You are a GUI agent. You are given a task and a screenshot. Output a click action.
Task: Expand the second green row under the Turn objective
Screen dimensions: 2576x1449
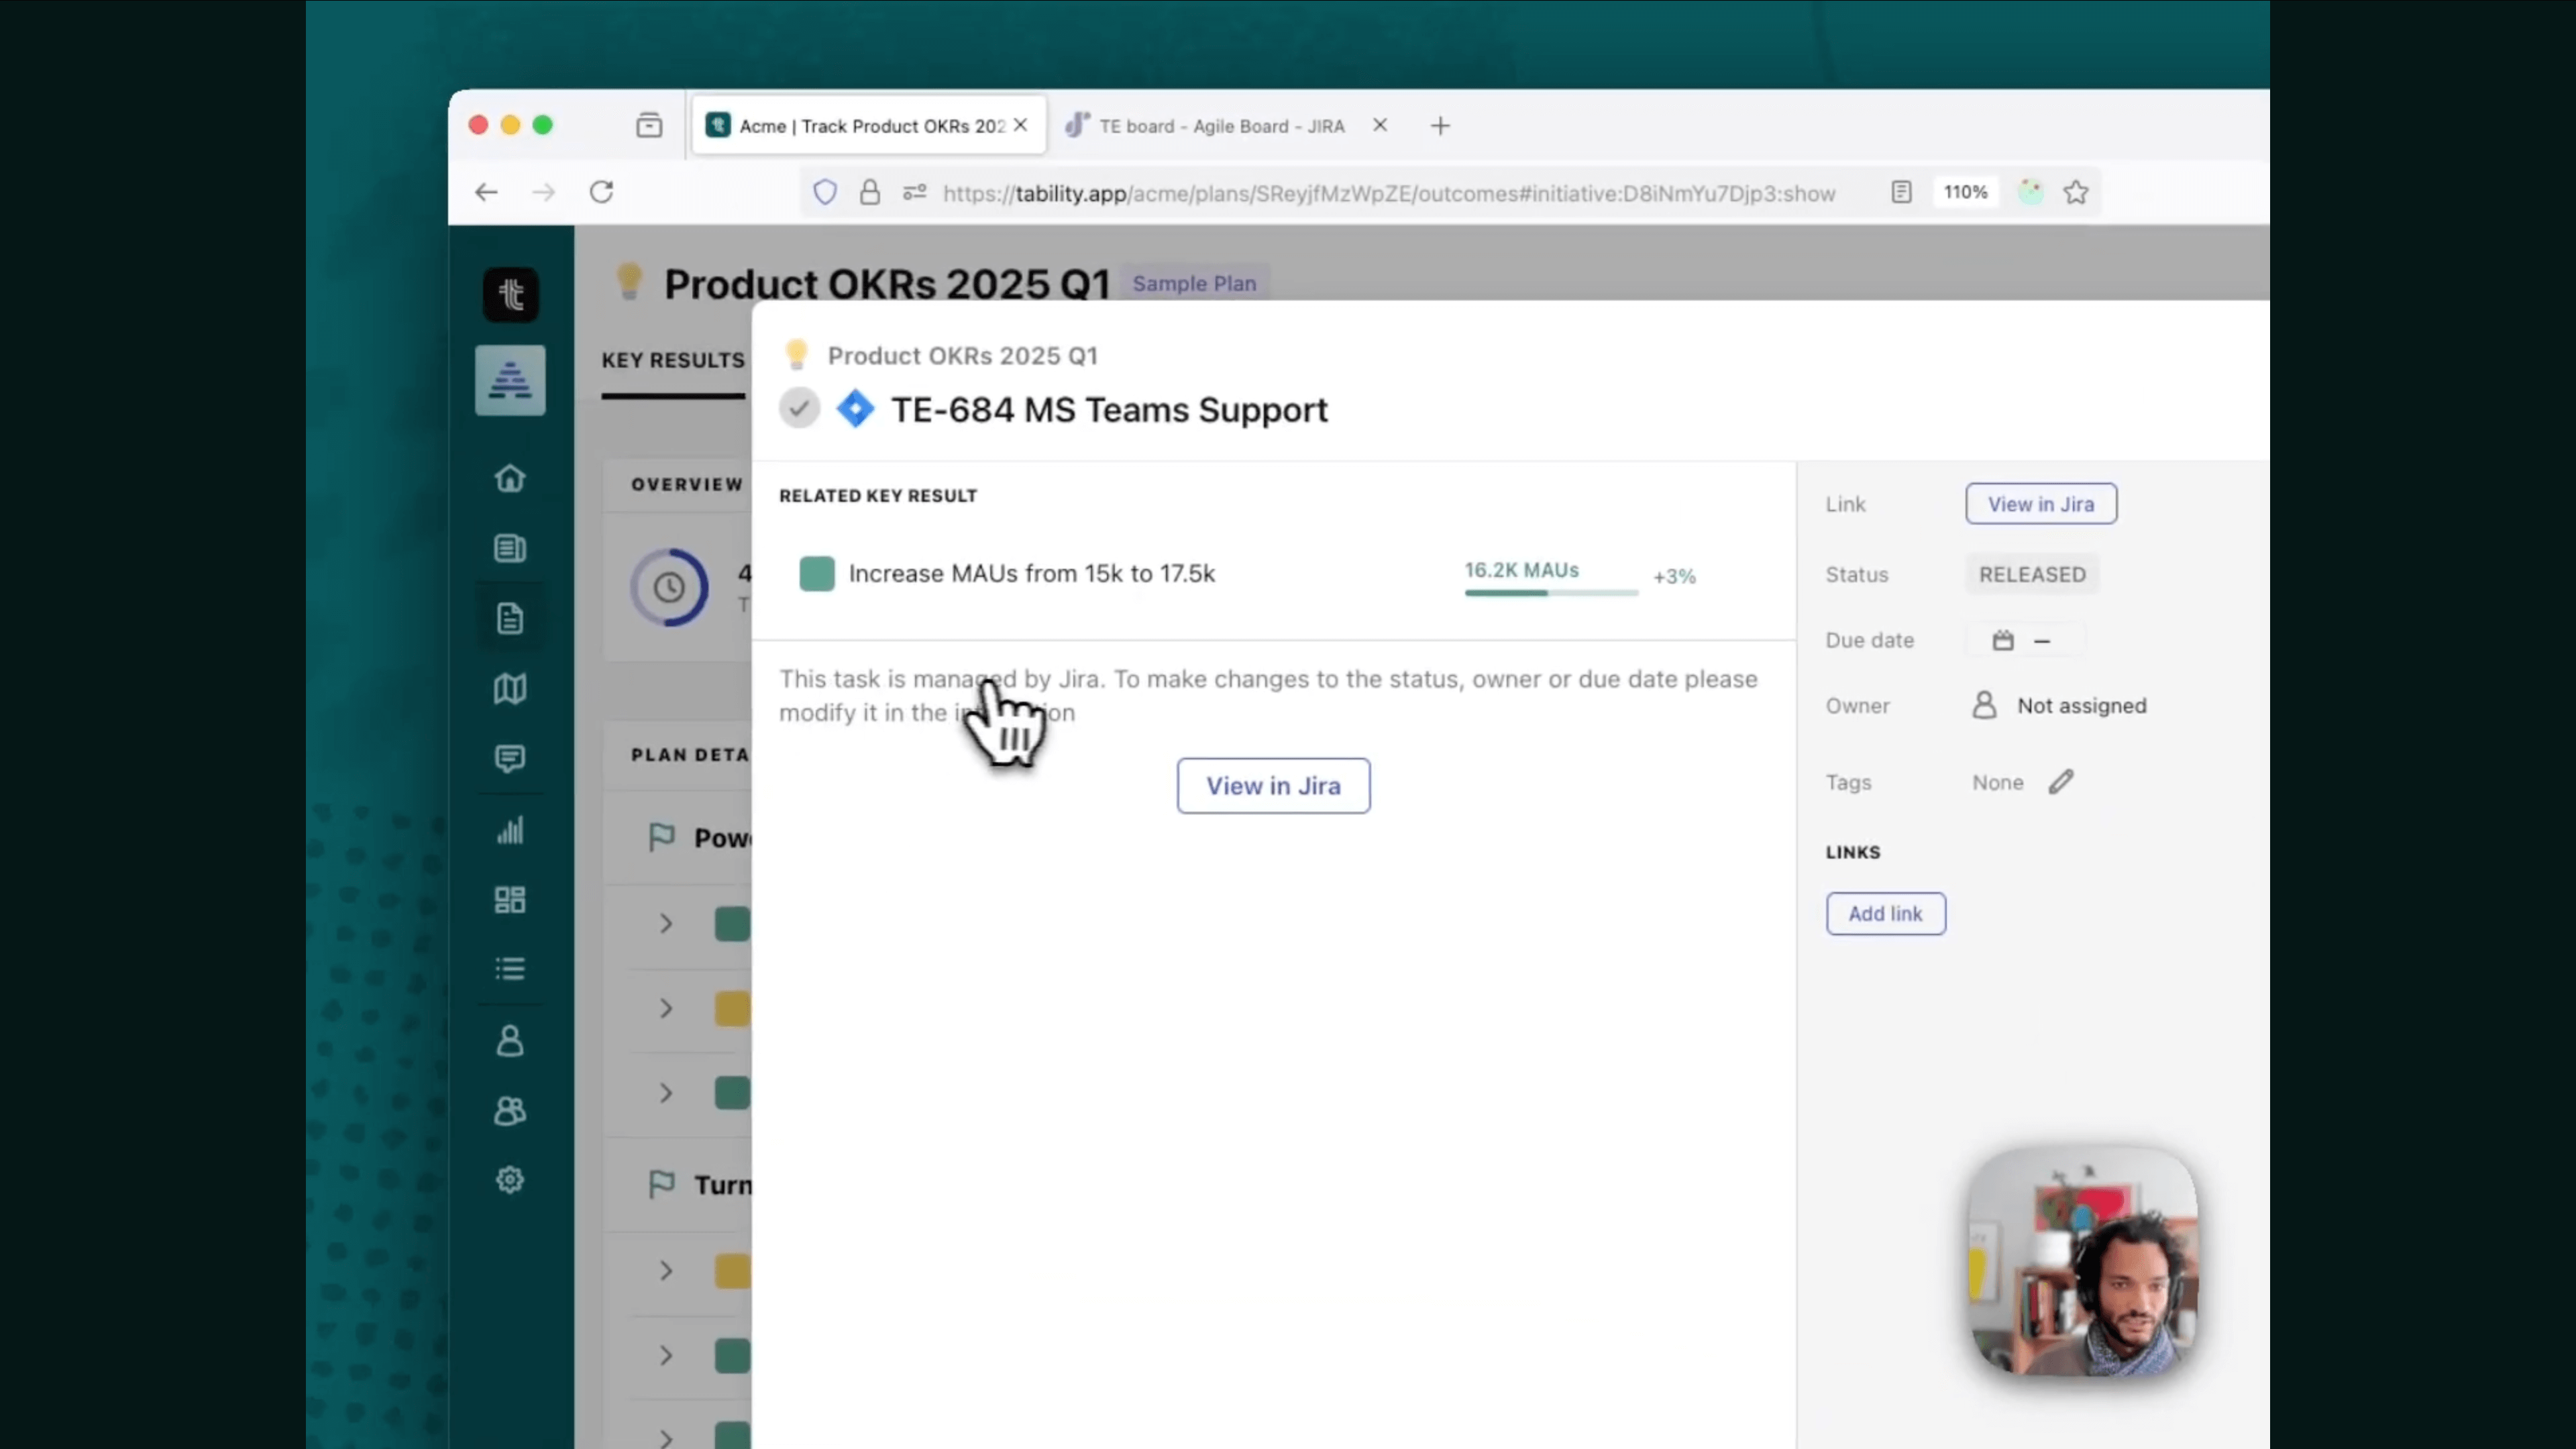[x=666, y=1356]
